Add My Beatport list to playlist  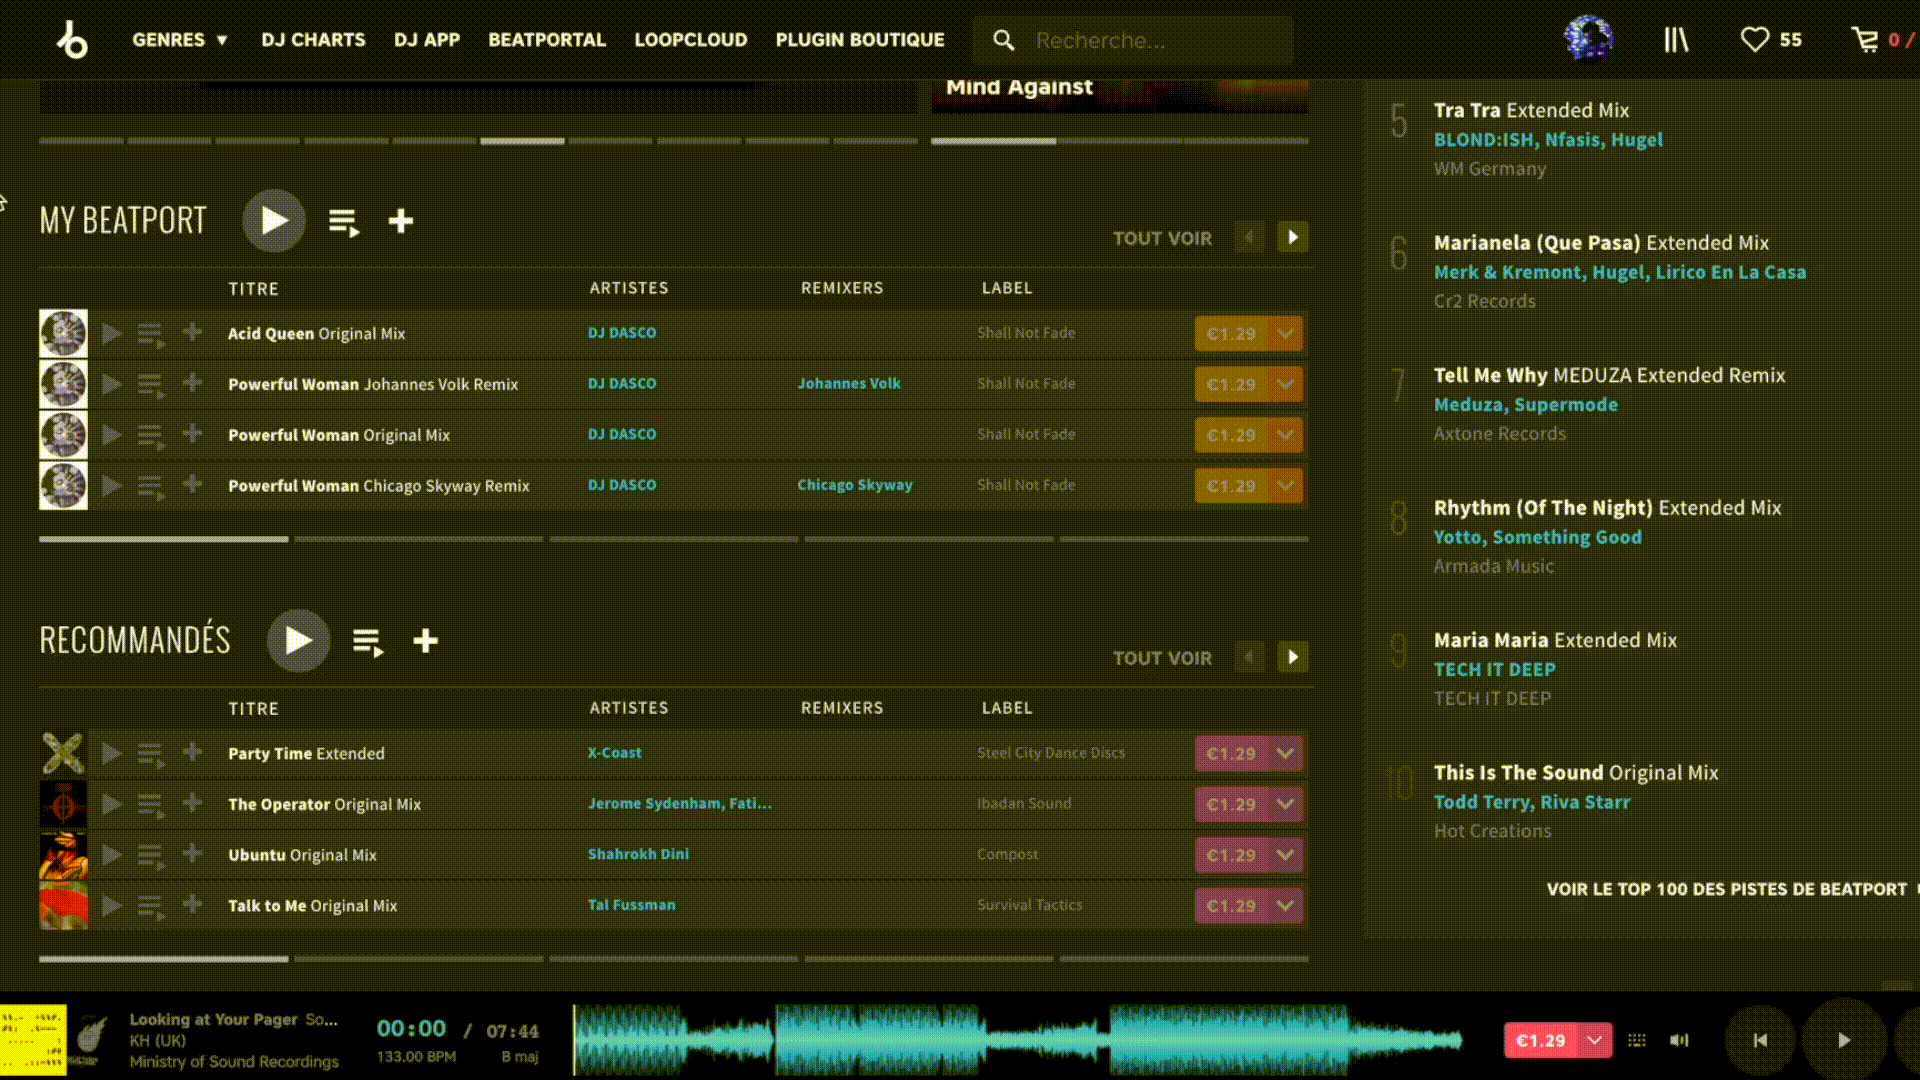tap(401, 221)
